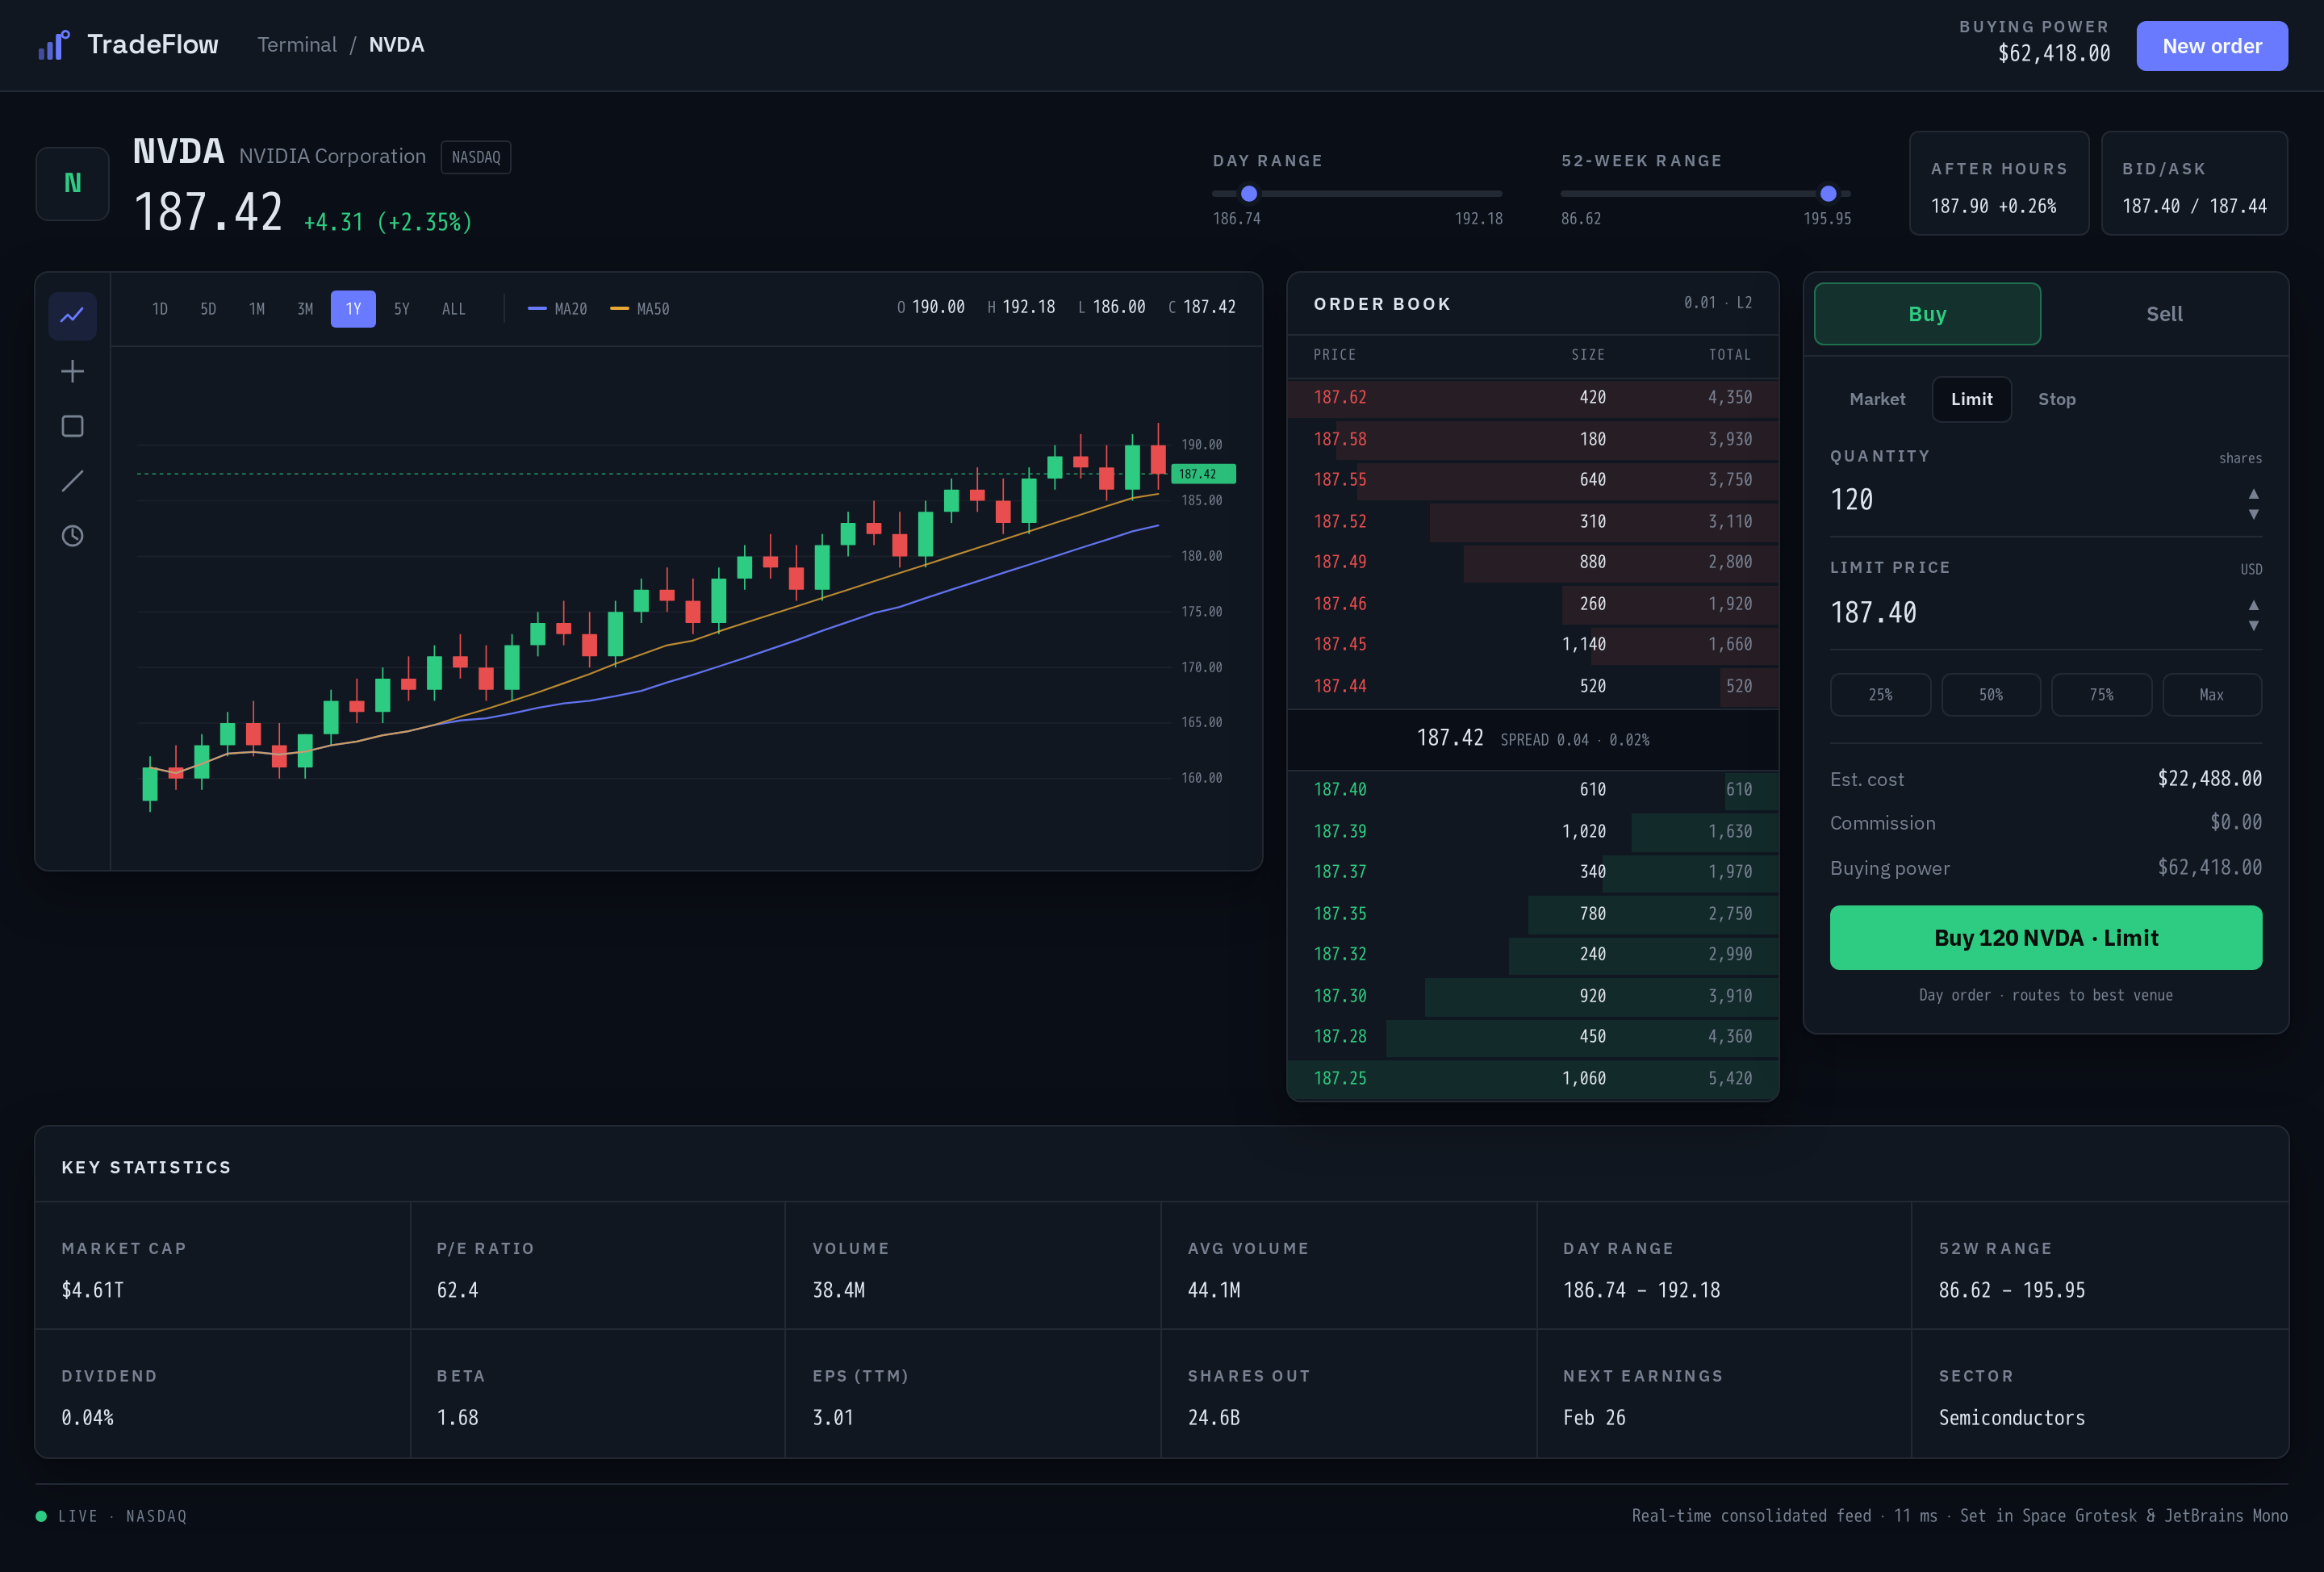Select the 187.39 bid row
The image size is (2324, 1572).
click(1533, 832)
